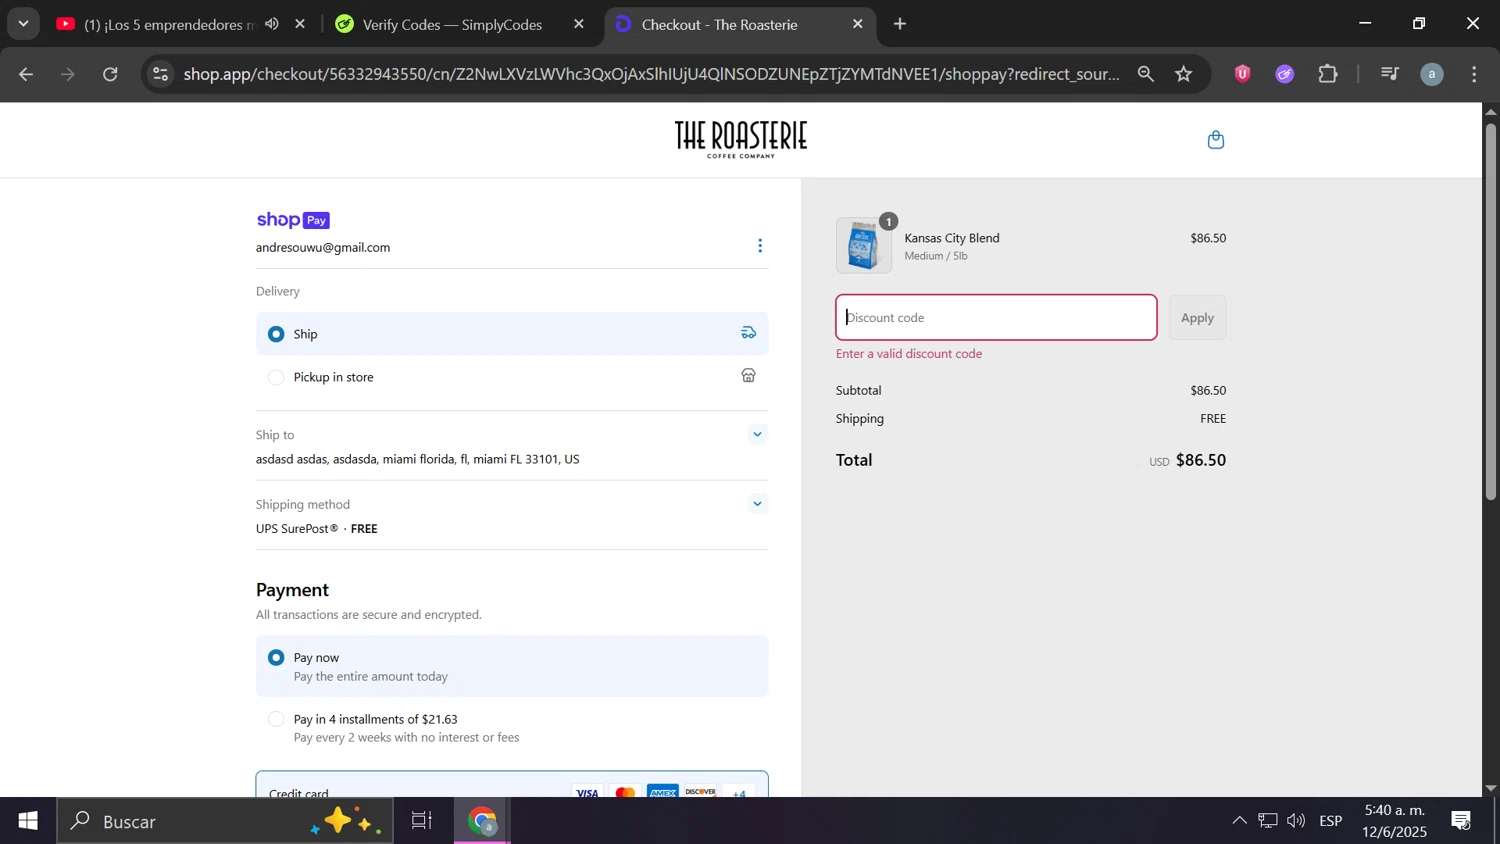Click the email andresouwu@gmail.com
Image resolution: width=1500 pixels, height=844 pixels.
coord(323,247)
